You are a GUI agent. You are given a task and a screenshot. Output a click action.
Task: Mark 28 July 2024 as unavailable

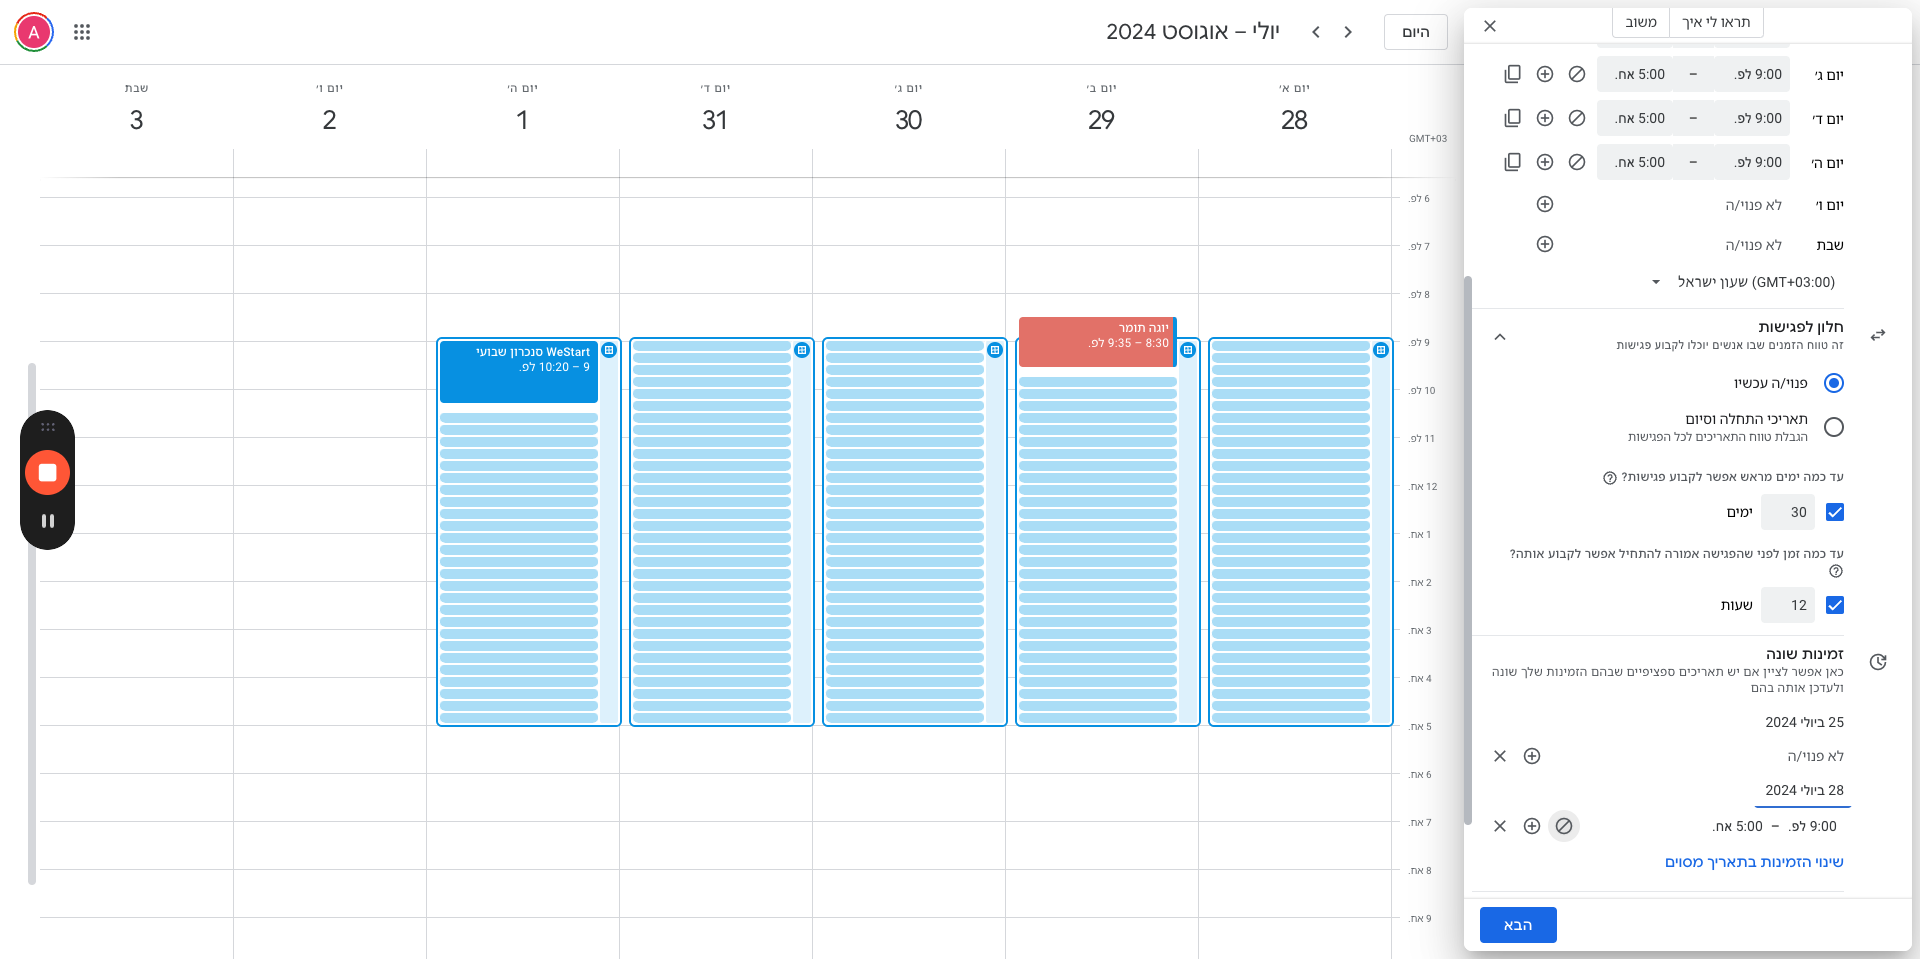pyautogui.click(x=1564, y=826)
